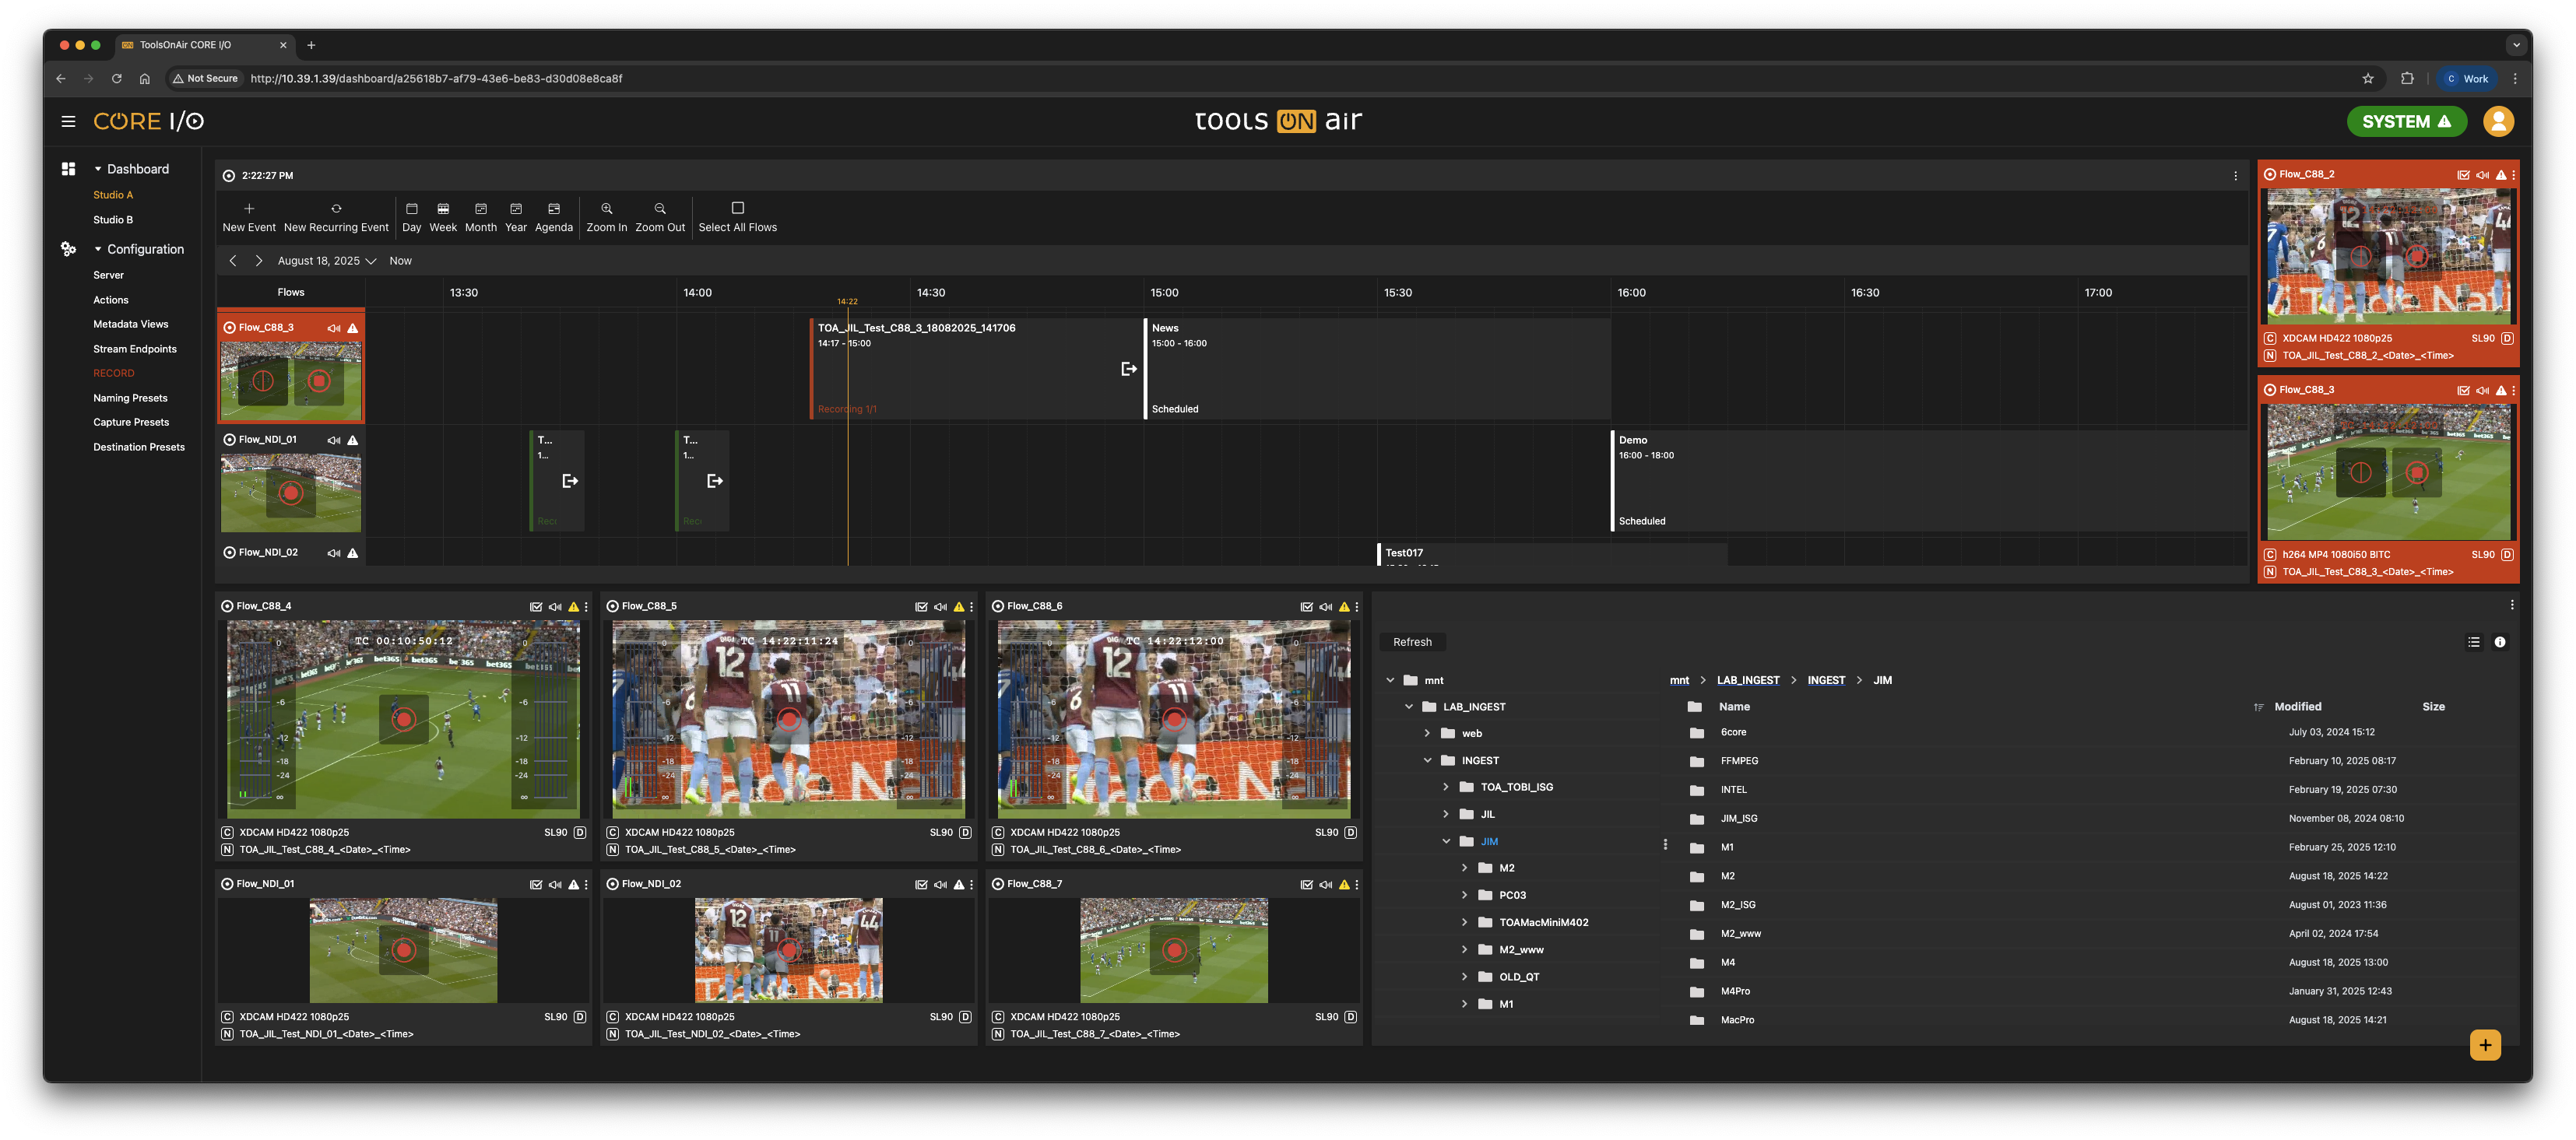
Task: Click the Refresh button
Action: tap(1411, 642)
